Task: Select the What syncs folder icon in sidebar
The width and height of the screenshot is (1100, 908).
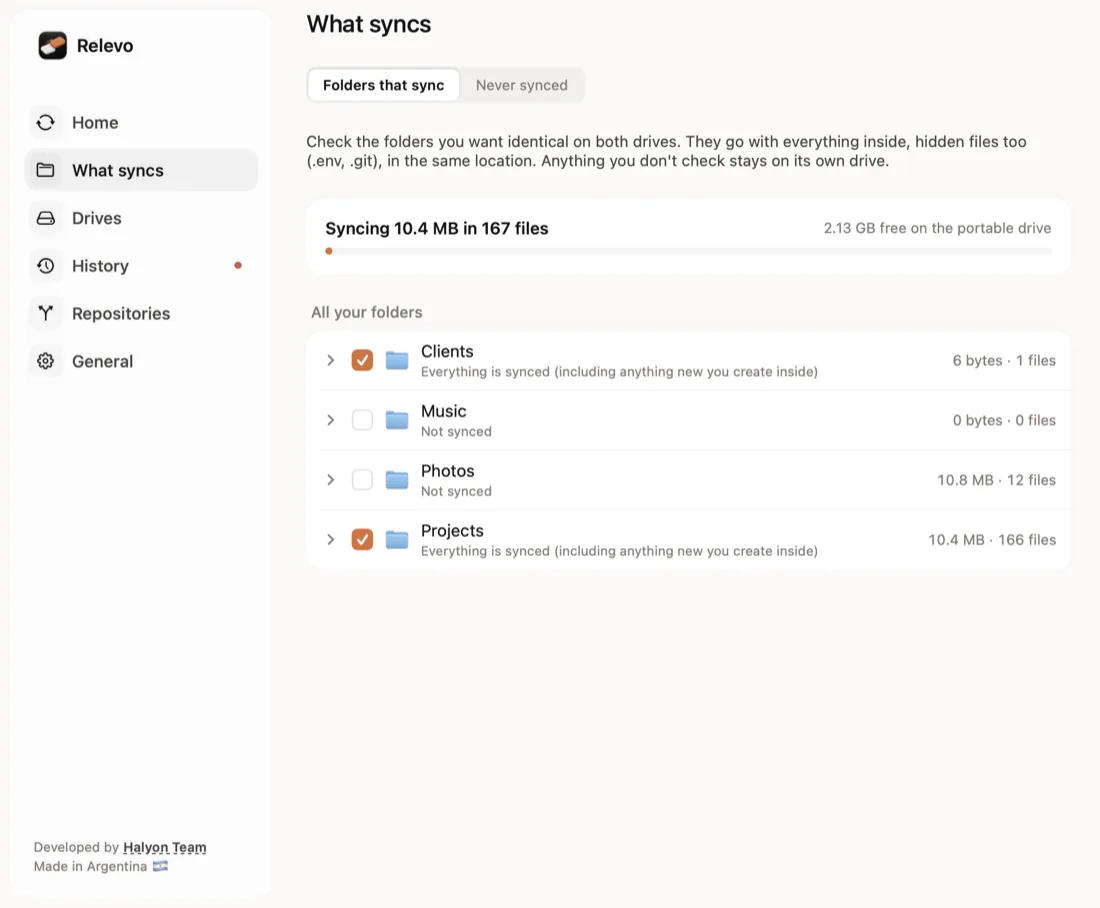Action: click(46, 171)
